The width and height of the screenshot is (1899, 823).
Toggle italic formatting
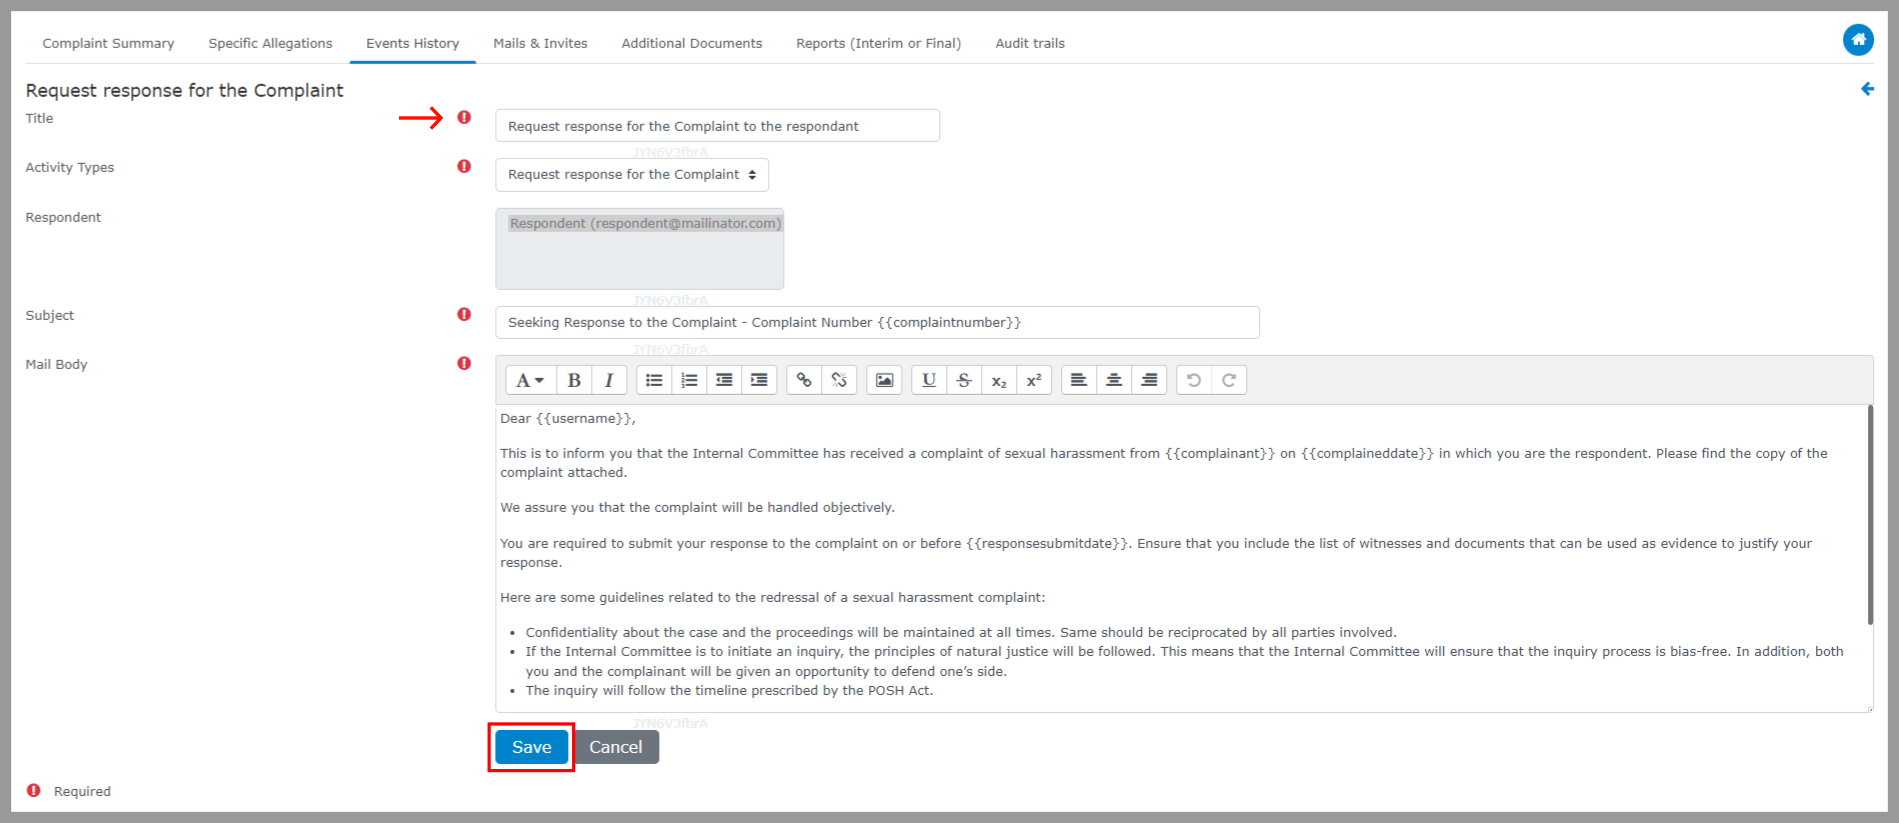[x=608, y=380]
